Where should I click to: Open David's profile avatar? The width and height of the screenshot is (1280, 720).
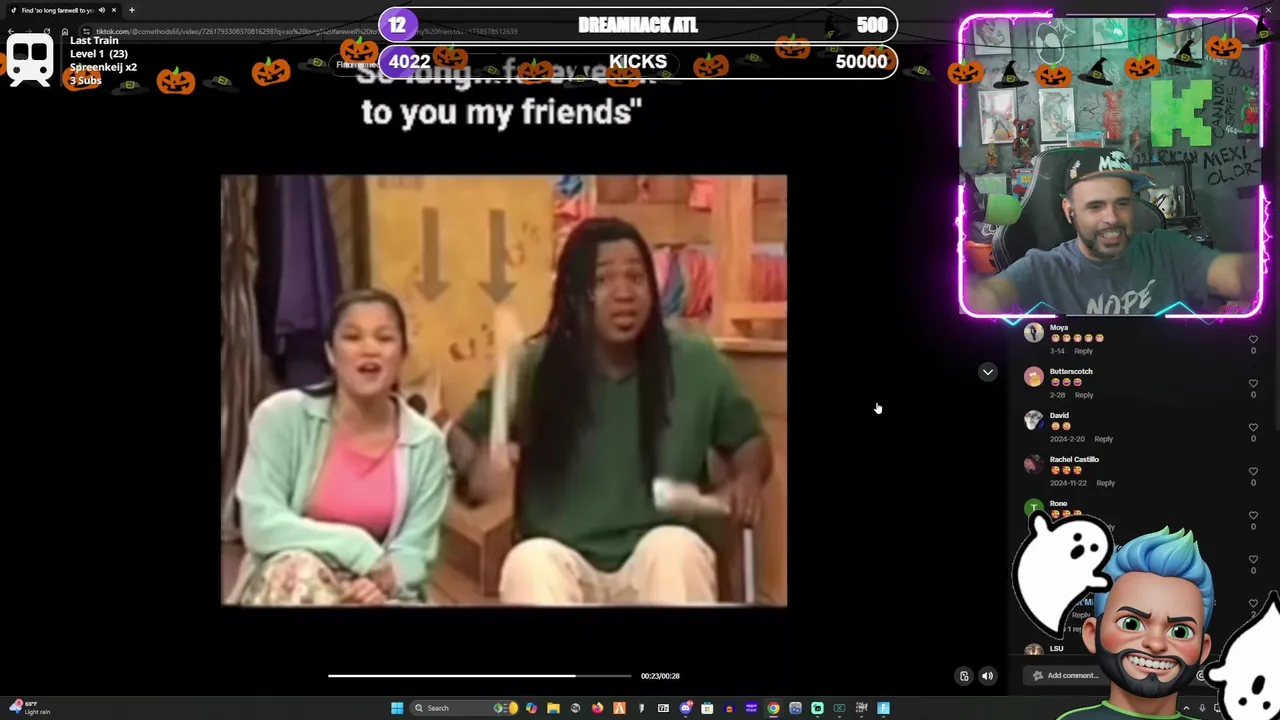point(1033,421)
